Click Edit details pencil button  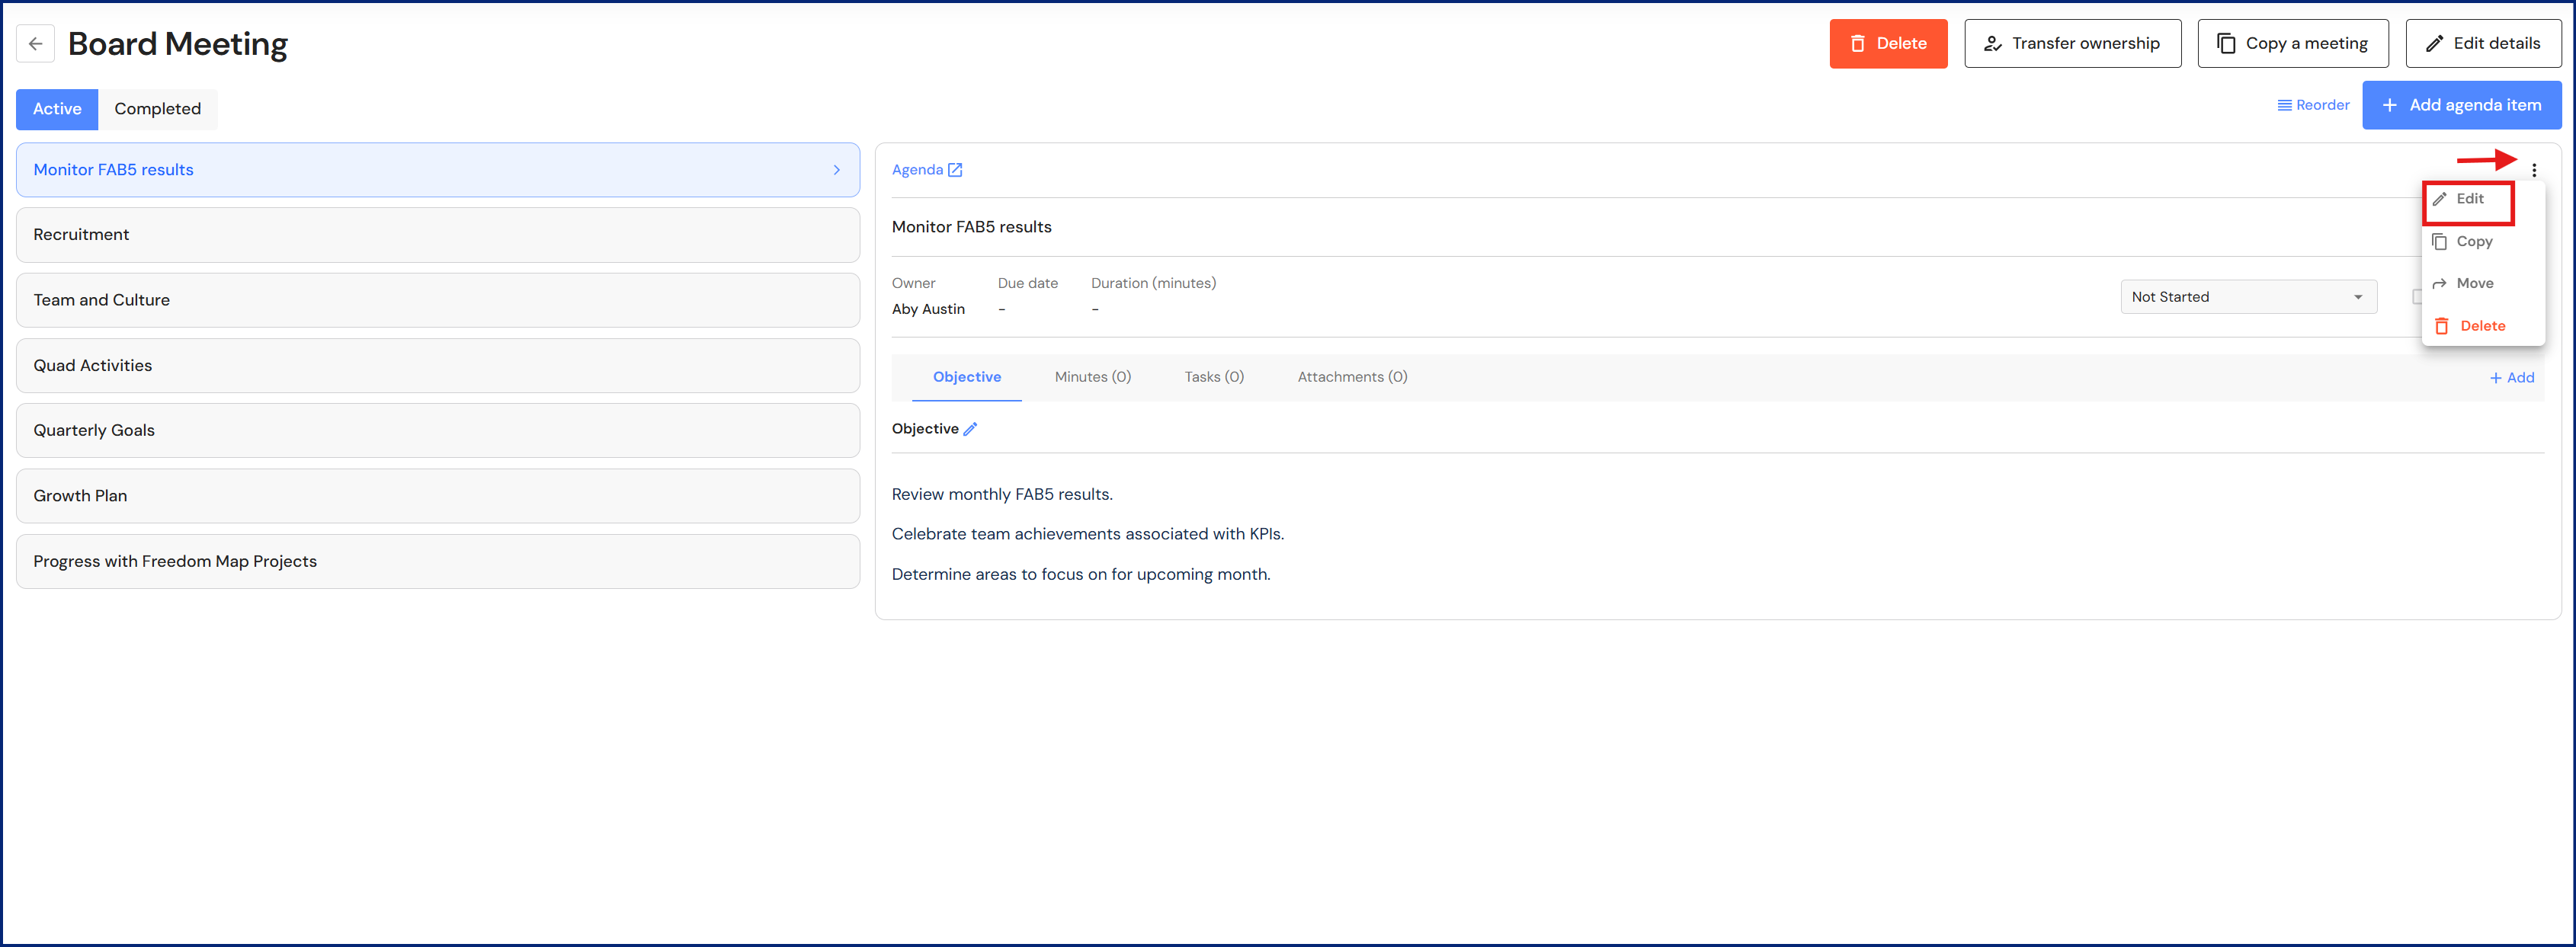[x=2482, y=44]
